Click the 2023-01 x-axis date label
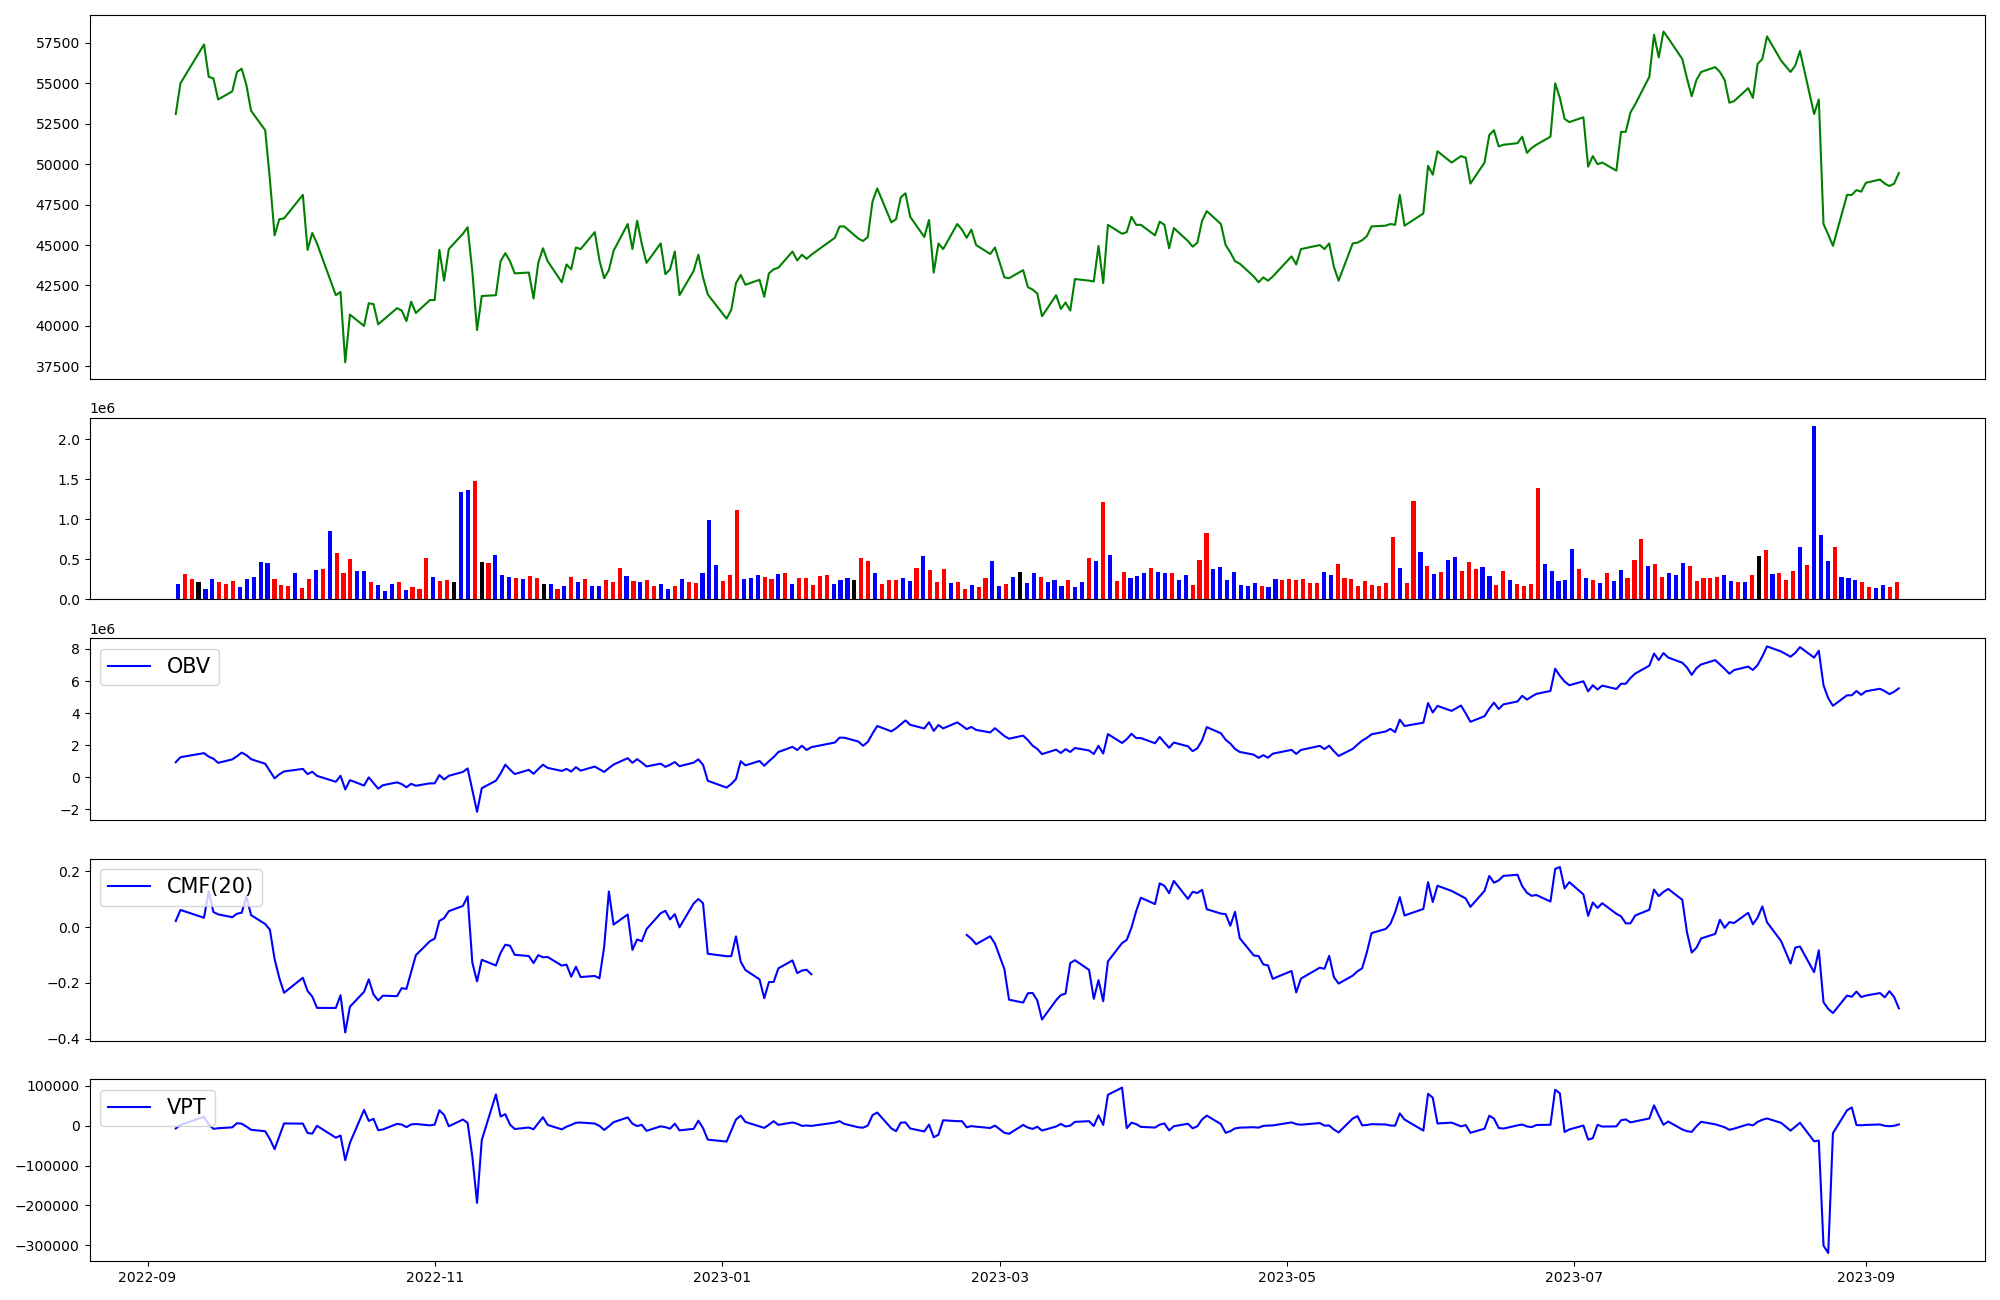The height and width of the screenshot is (1300, 2000). (x=722, y=1277)
